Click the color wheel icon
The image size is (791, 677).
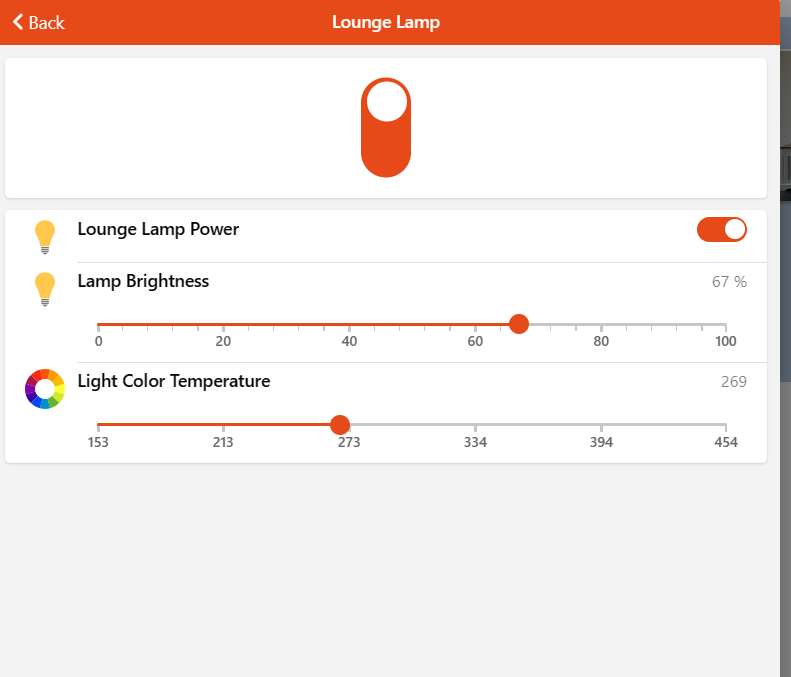click(45, 389)
